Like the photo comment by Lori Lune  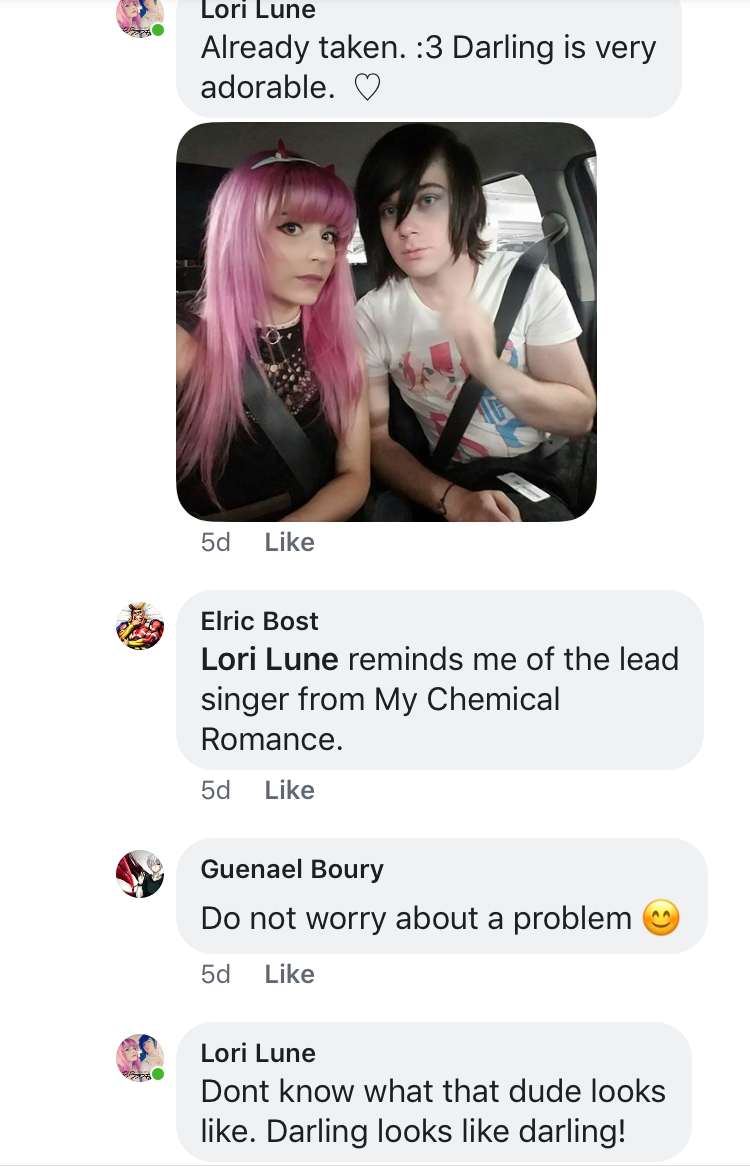[x=289, y=542]
